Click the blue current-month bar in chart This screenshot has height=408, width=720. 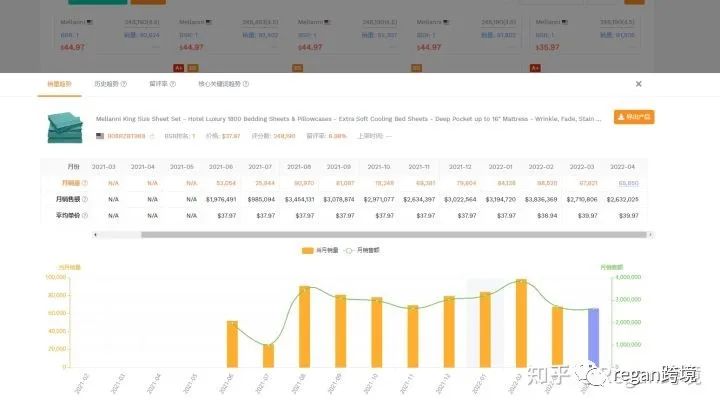pyautogui.click(x=593, y=338)
